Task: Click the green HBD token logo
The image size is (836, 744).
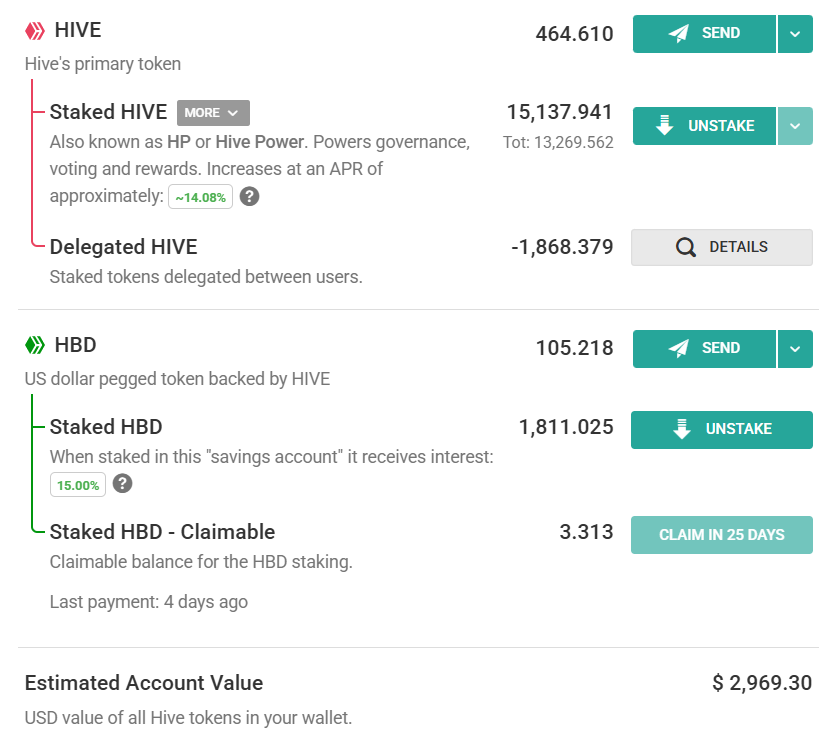Action: (x=35, y=346)
